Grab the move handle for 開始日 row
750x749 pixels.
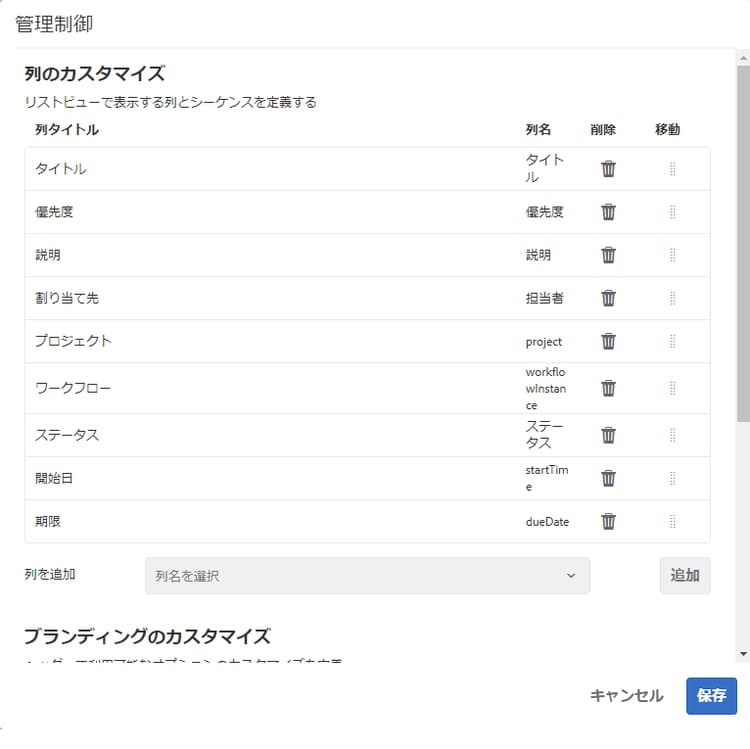[672, 478]
